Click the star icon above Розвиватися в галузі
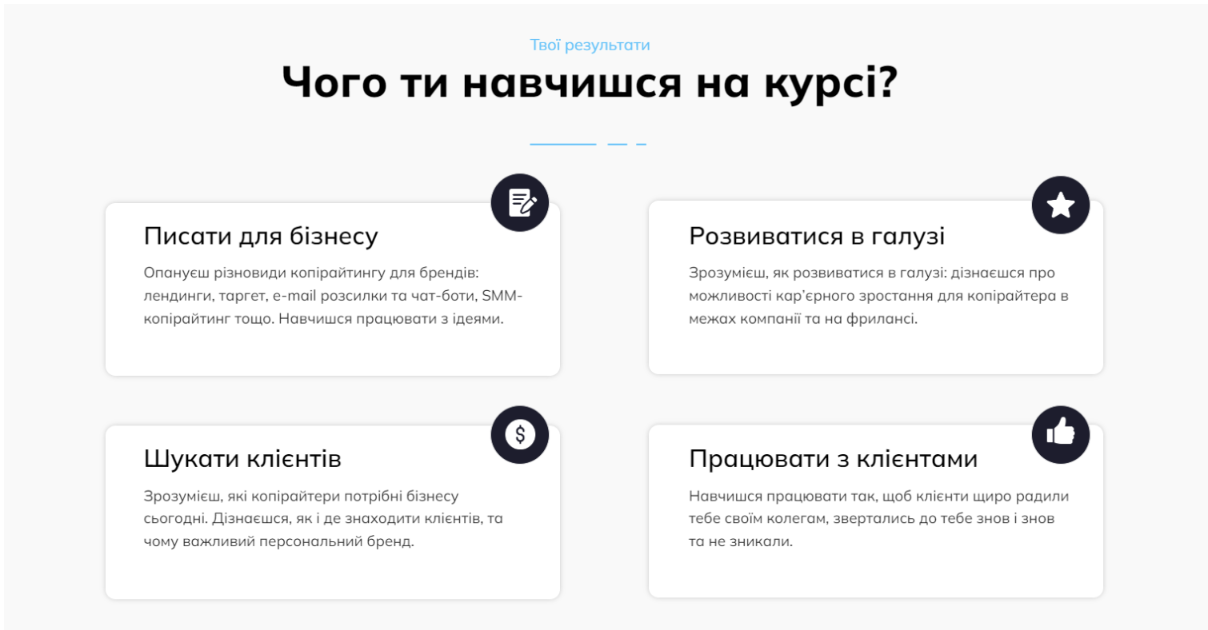This screenshot has width=1208, height=630. click(x=1060, y=204)
